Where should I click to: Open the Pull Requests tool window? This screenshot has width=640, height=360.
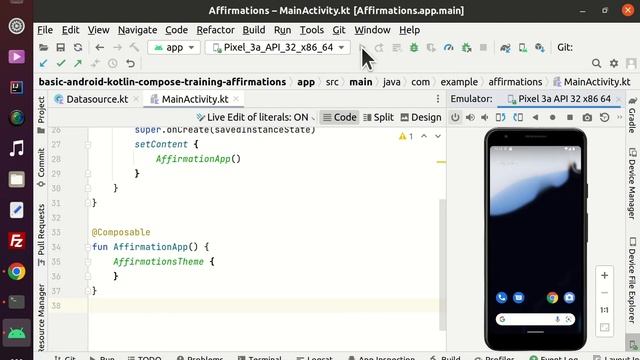pos(41,235)
